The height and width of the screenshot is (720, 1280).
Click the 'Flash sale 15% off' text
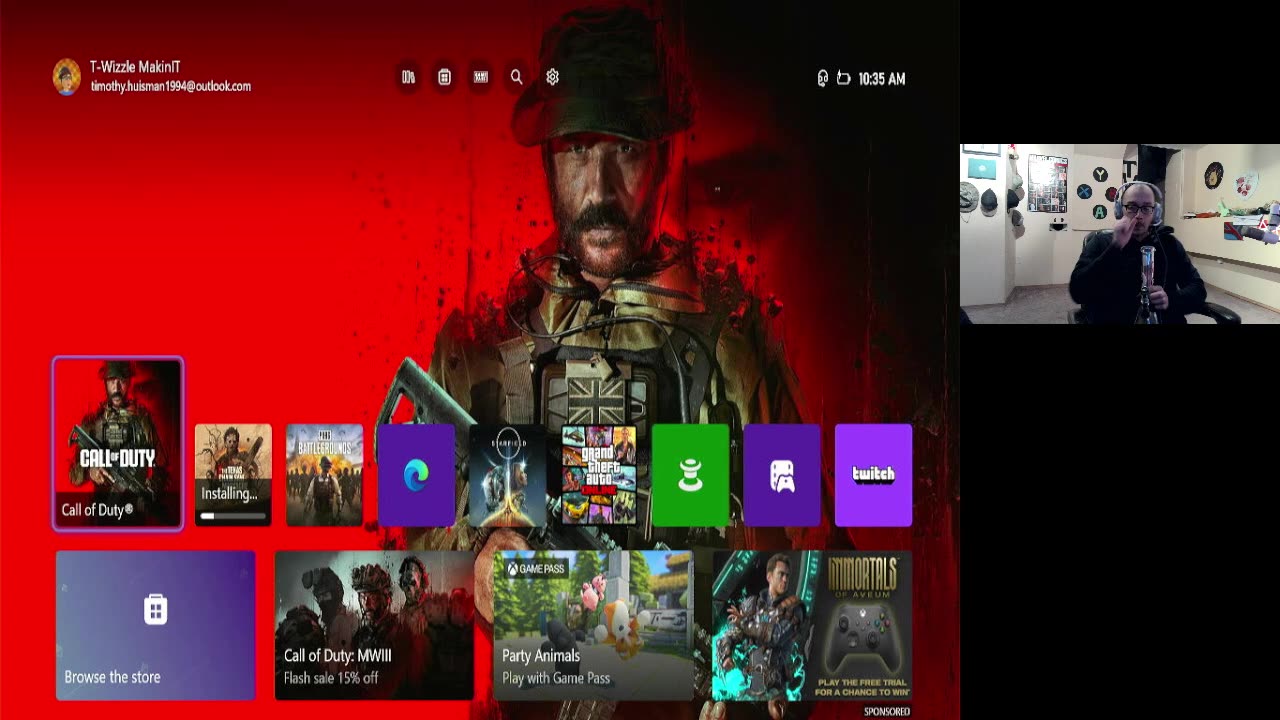(x=331, y=678)
